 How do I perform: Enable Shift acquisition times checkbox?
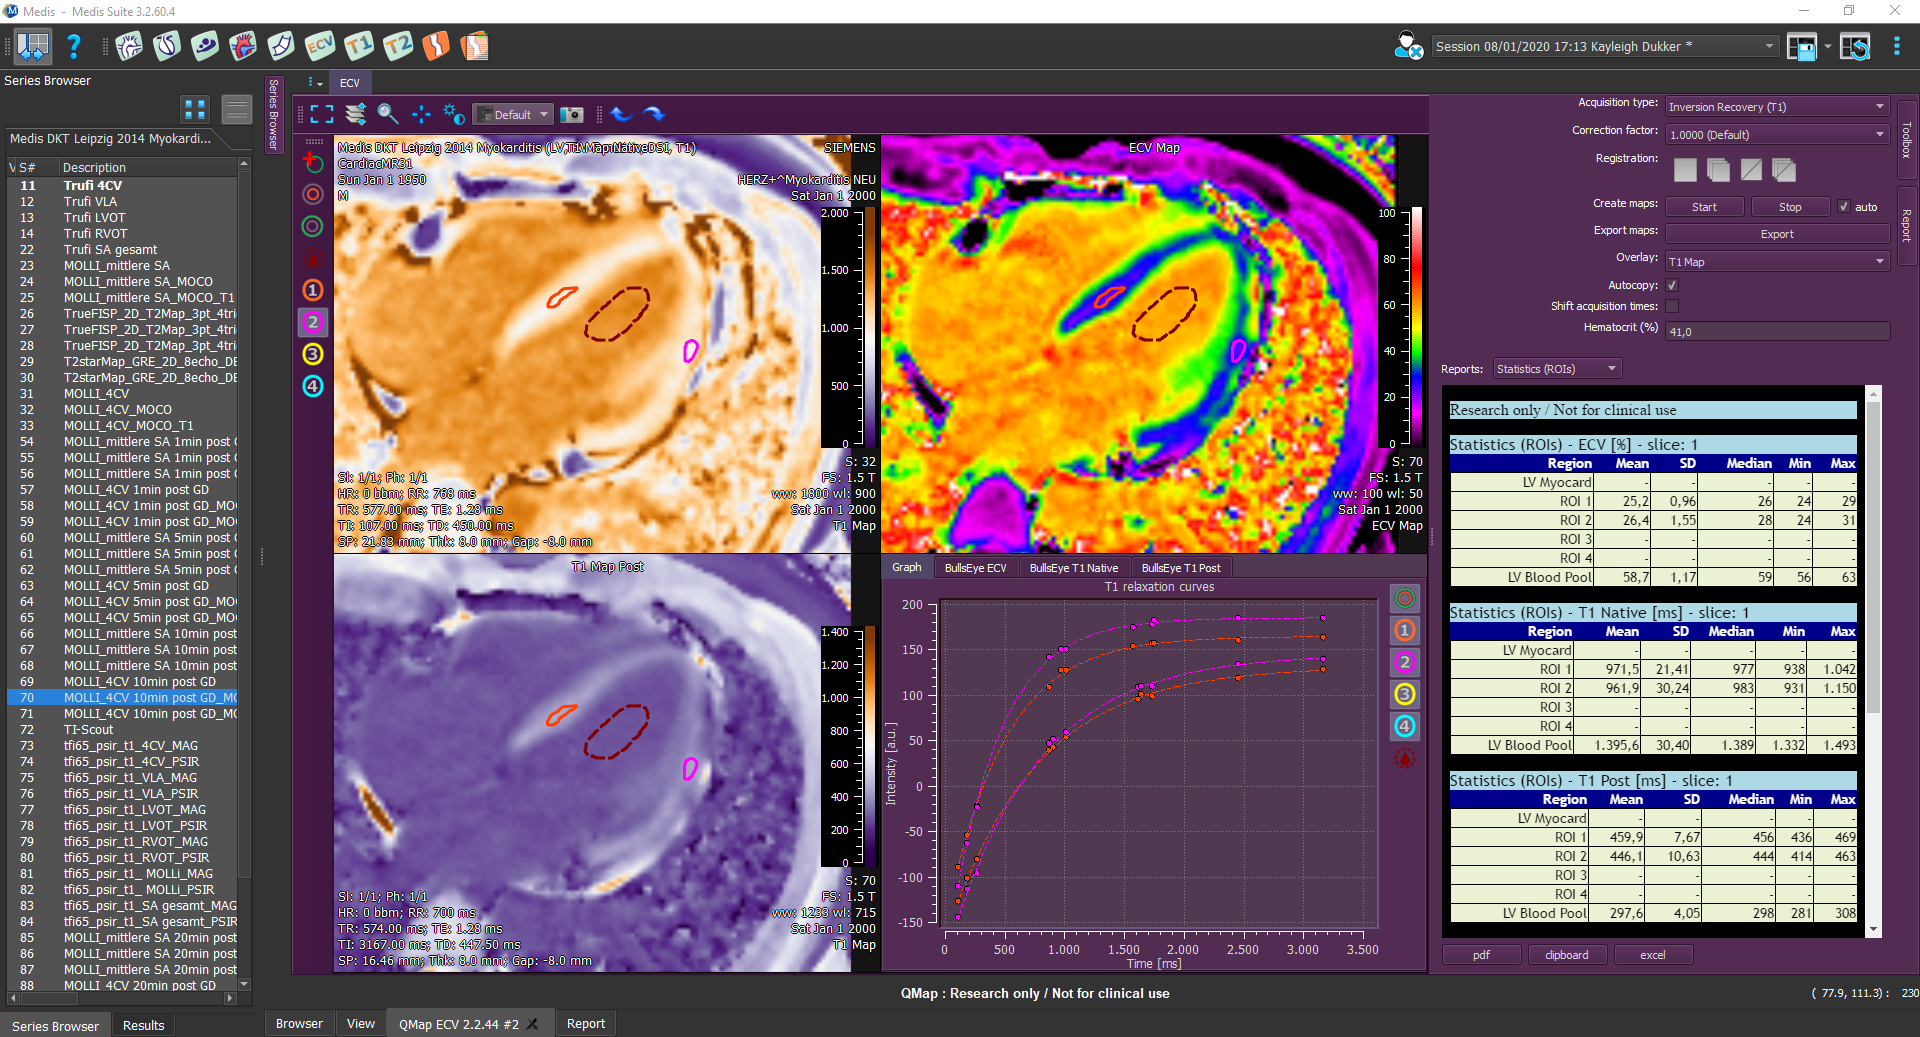(x=1672, y=307)
